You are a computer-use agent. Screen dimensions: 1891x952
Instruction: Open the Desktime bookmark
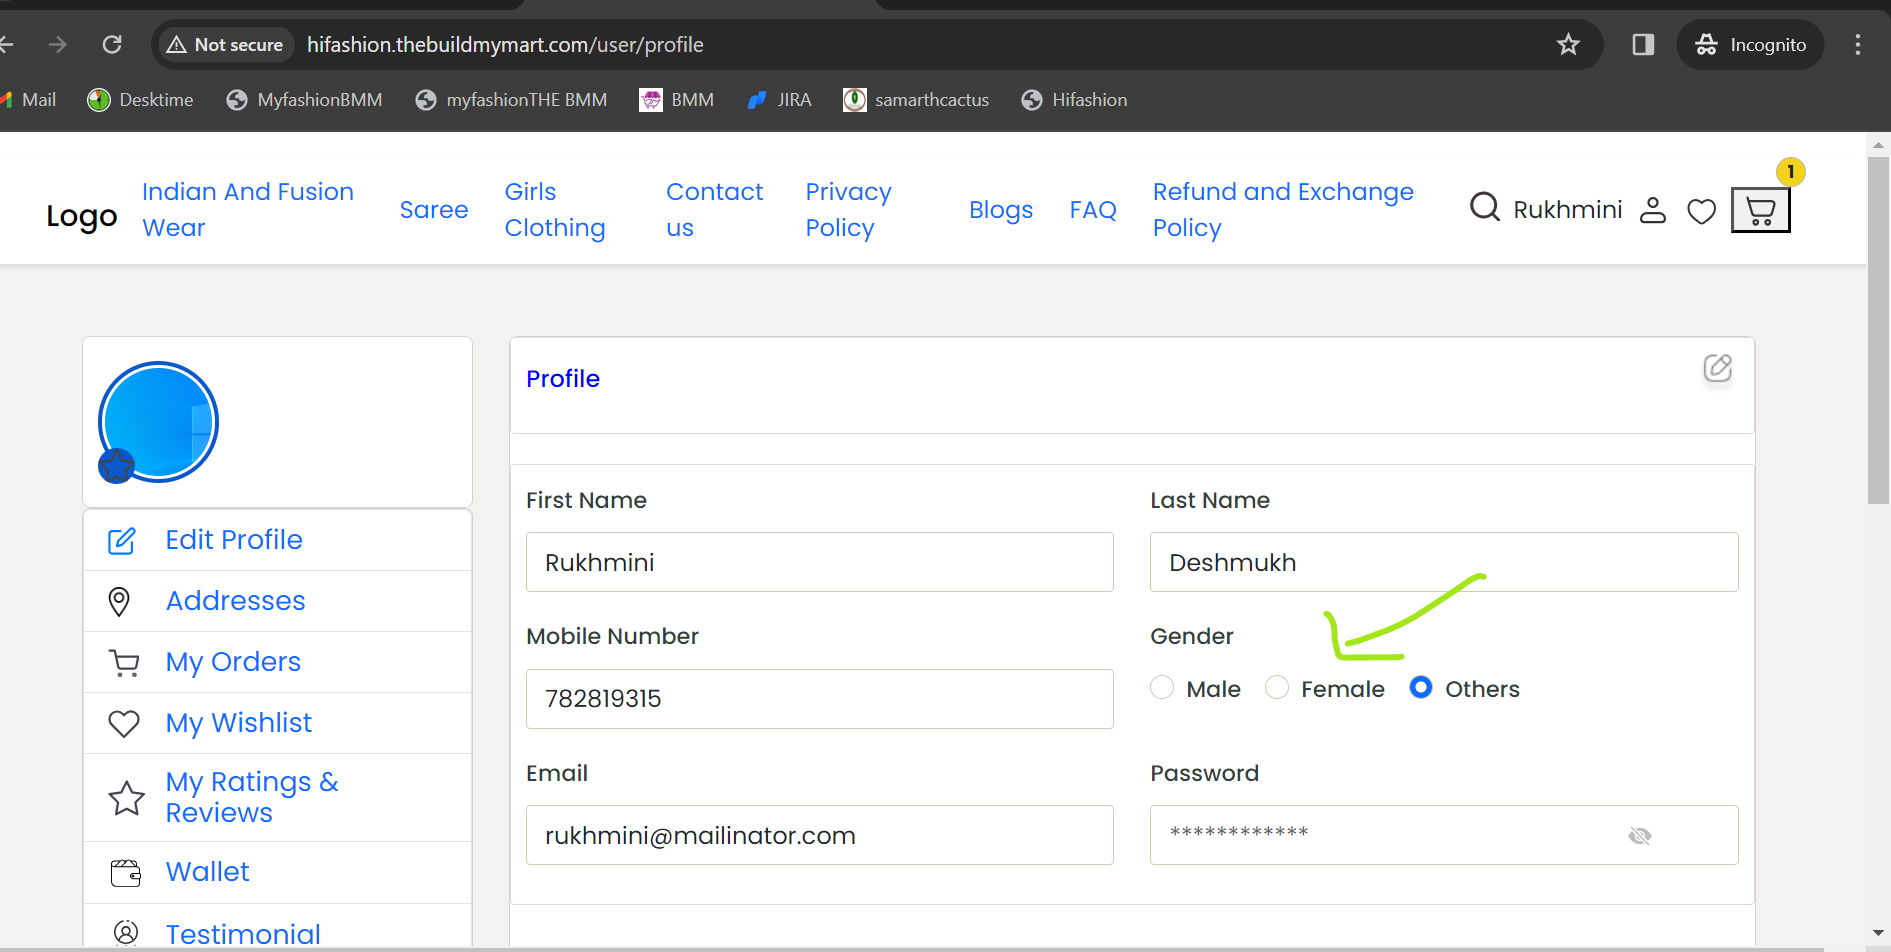click(140, 100)
